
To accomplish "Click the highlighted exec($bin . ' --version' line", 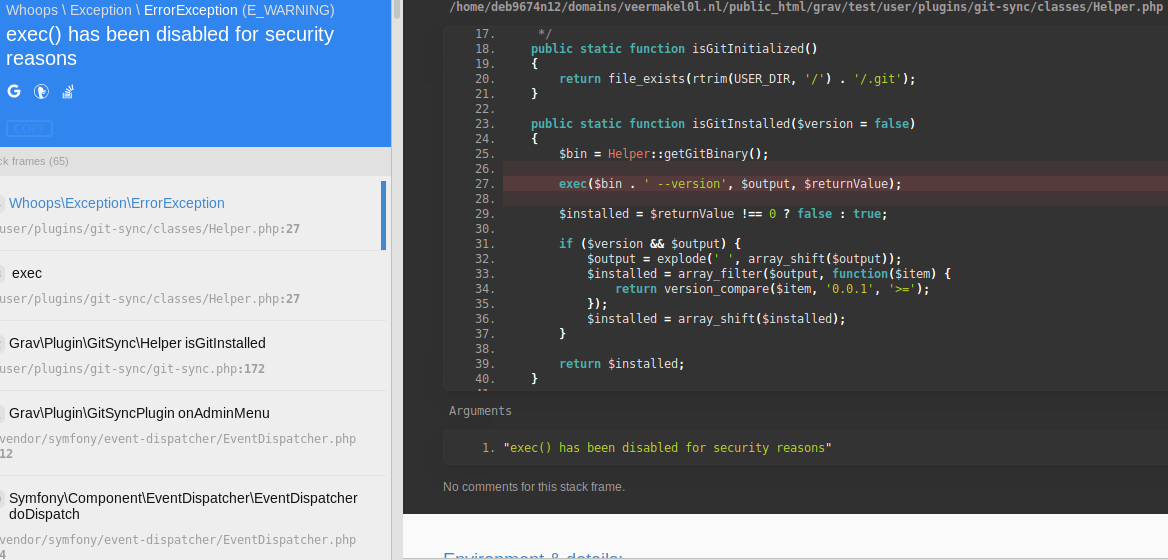I will [x=730, y=184].
